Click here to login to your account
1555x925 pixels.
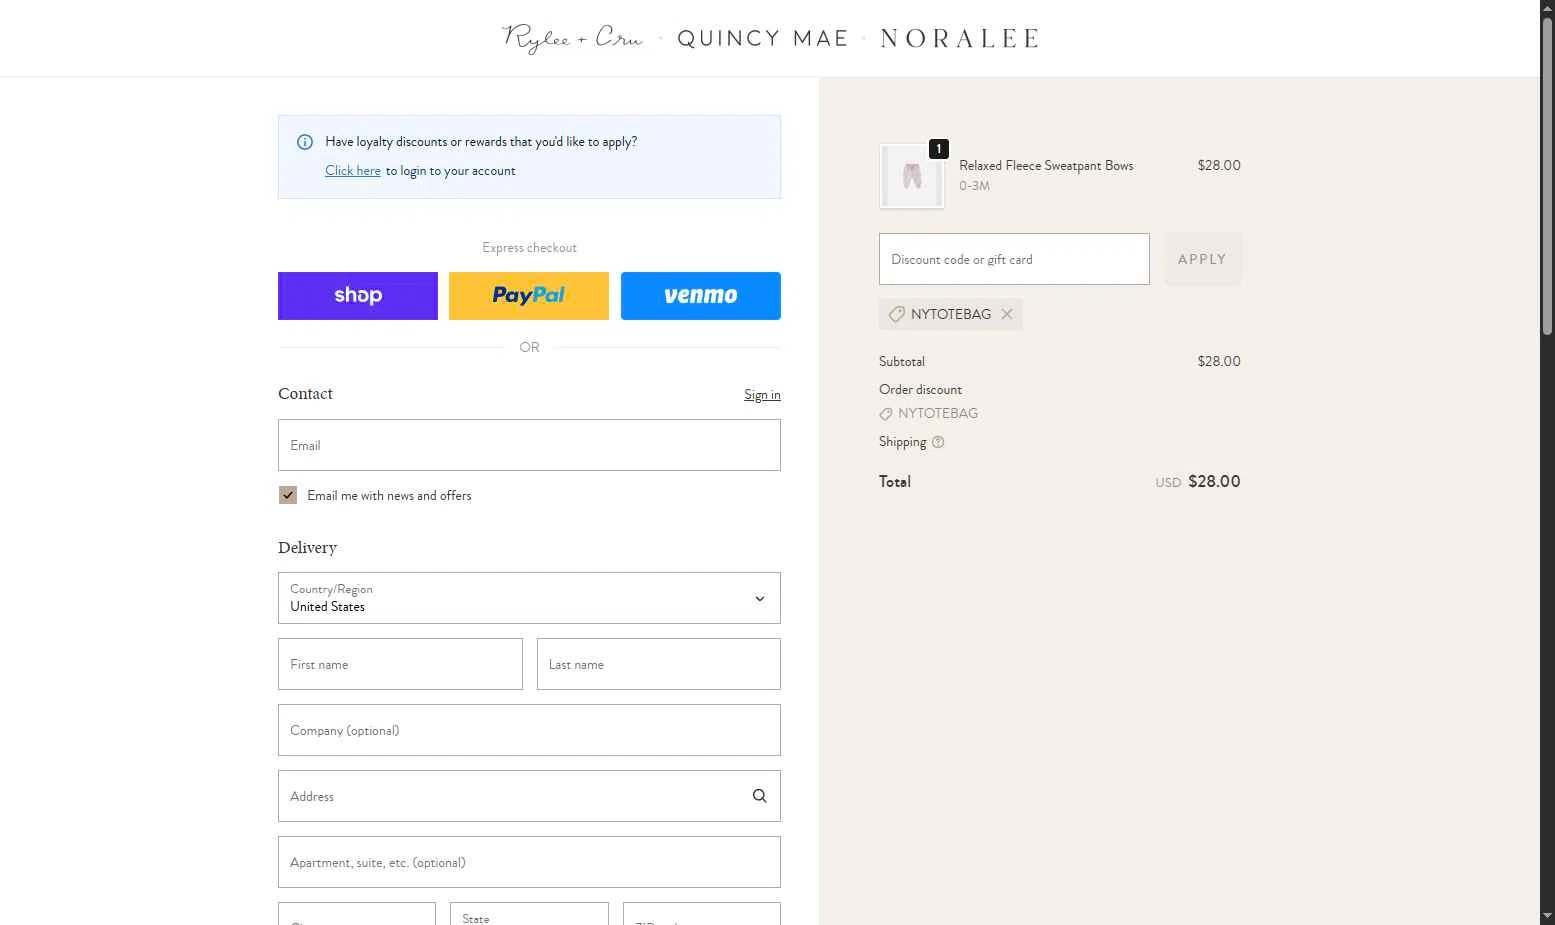pos(353,171)
